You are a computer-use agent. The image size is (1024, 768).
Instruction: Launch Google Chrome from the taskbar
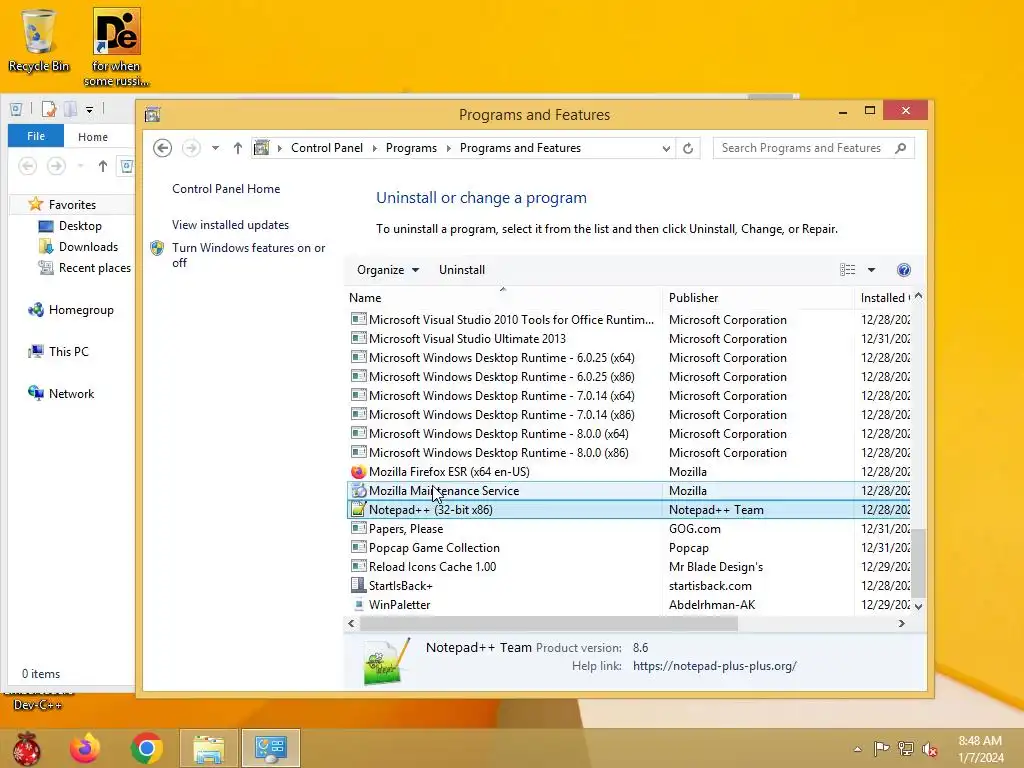coord(146,748)
